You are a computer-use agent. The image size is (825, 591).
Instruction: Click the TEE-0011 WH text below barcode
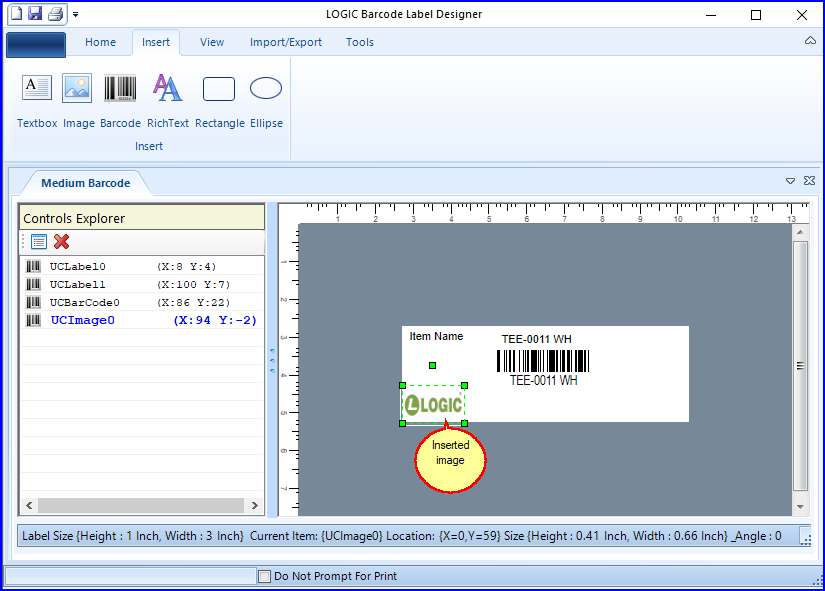point(544,380)
